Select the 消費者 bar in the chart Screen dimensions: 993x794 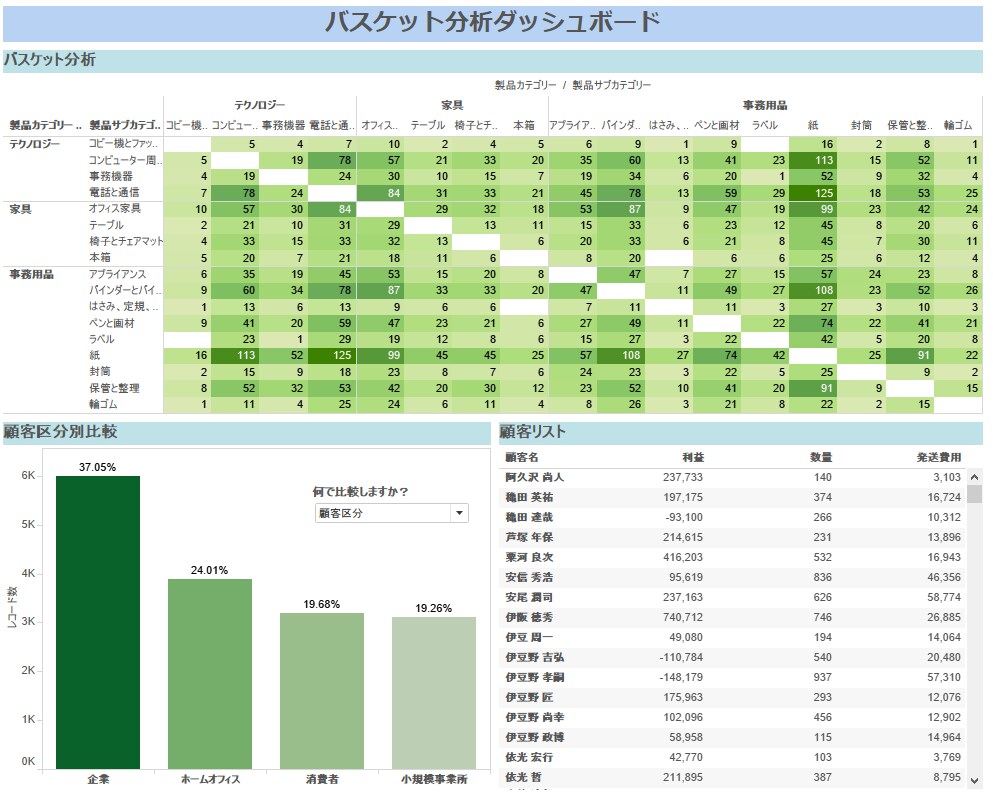(x=322, y=691)
